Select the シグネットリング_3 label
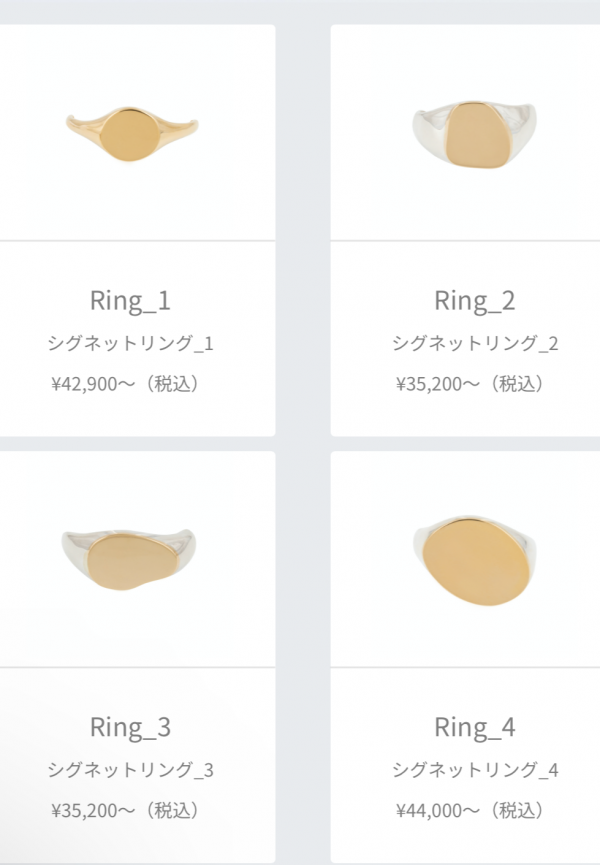This screenshot has width=600, height=865. pos(130,770)
